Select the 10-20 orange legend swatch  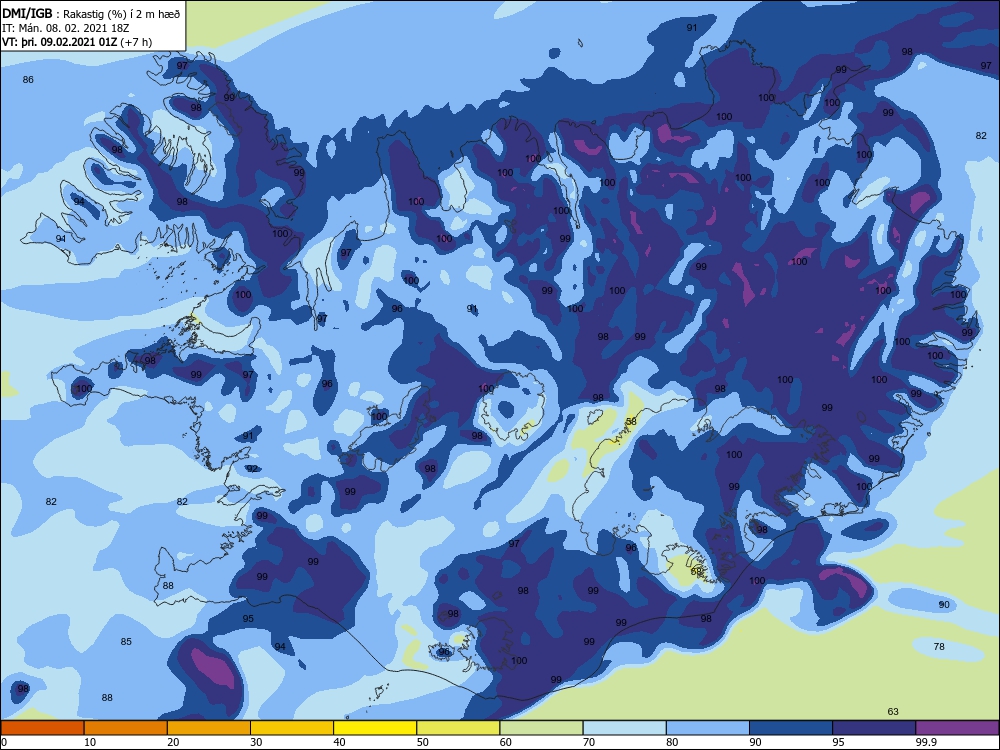126,728
